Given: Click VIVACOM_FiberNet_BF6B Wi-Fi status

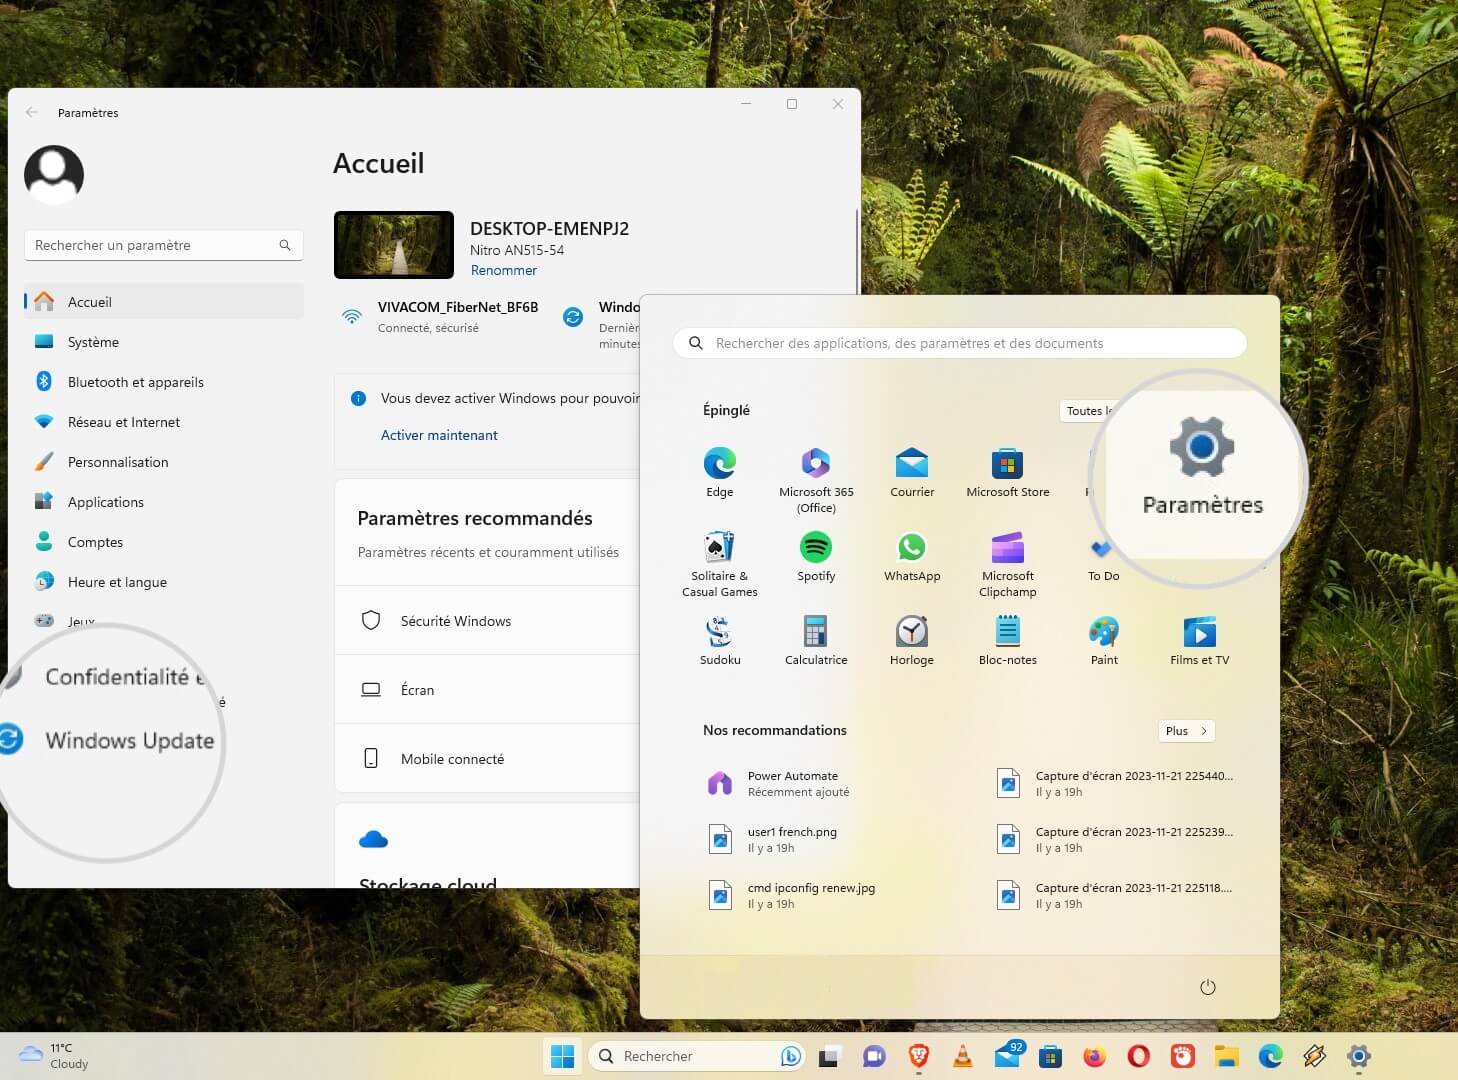Looking at the screenshot, I should point(440,316).
